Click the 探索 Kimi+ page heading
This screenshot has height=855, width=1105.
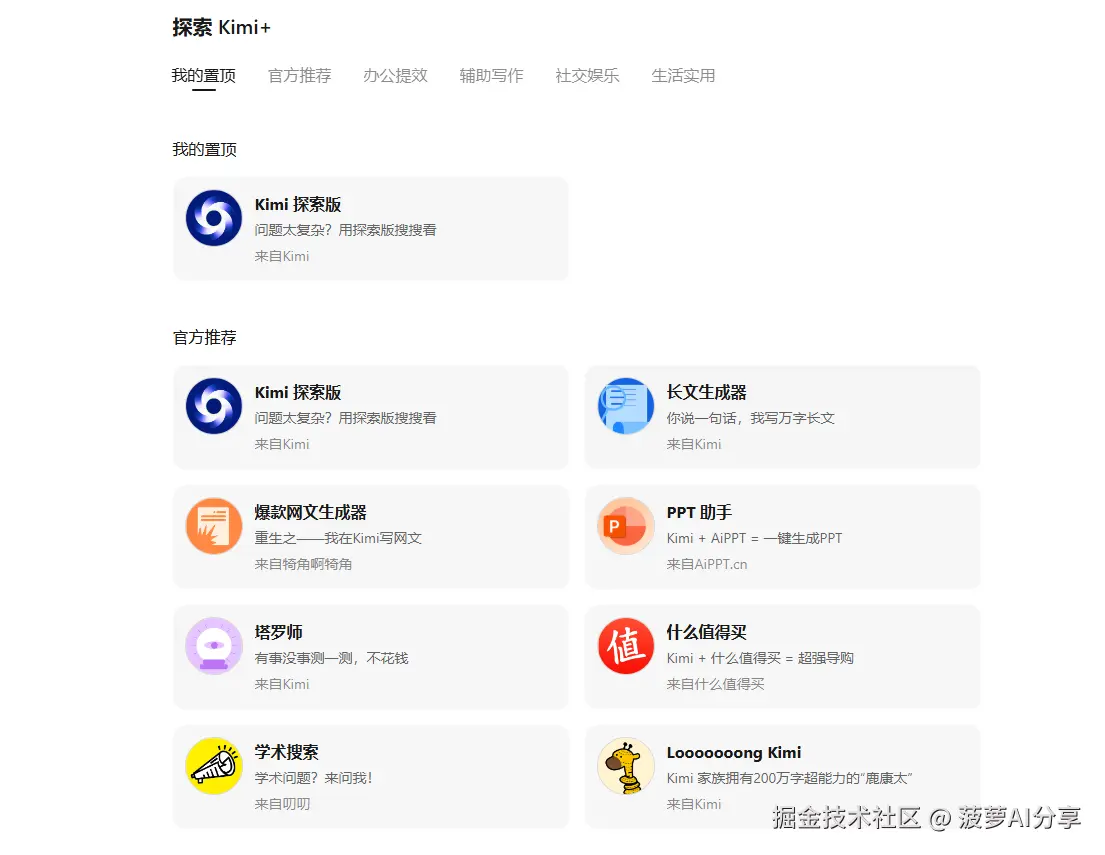point(221,27)
